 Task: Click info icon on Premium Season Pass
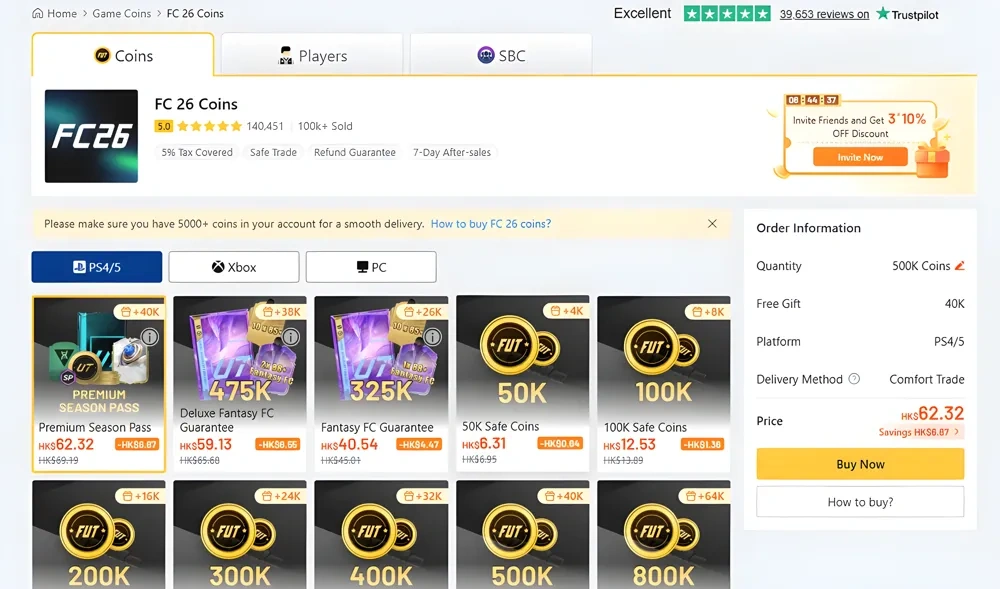[150, 337]
